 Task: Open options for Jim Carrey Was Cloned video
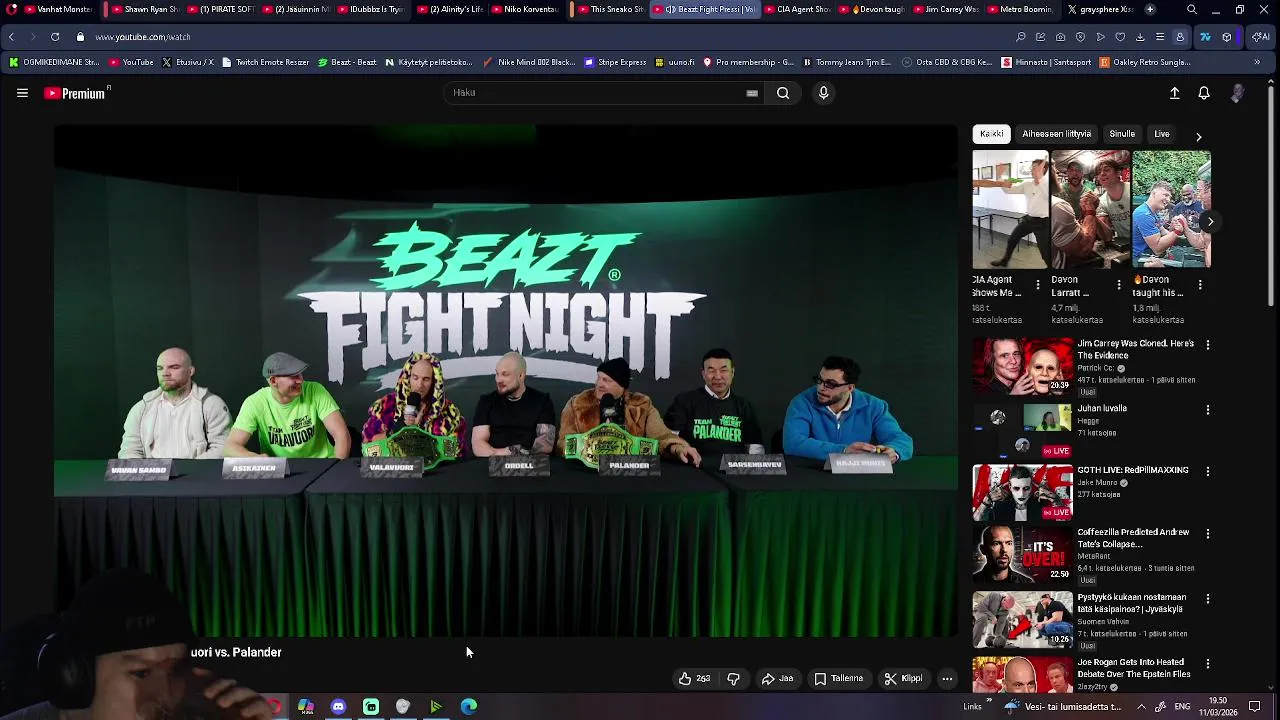click(x=1208, y=345)
